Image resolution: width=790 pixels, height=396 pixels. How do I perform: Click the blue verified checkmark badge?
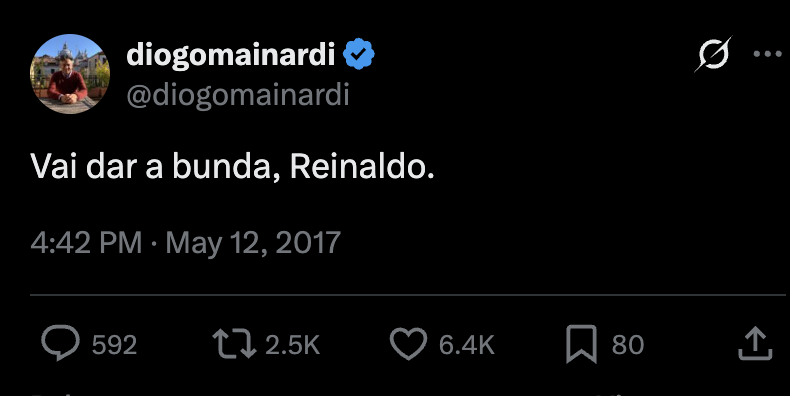tap(359, 54)
